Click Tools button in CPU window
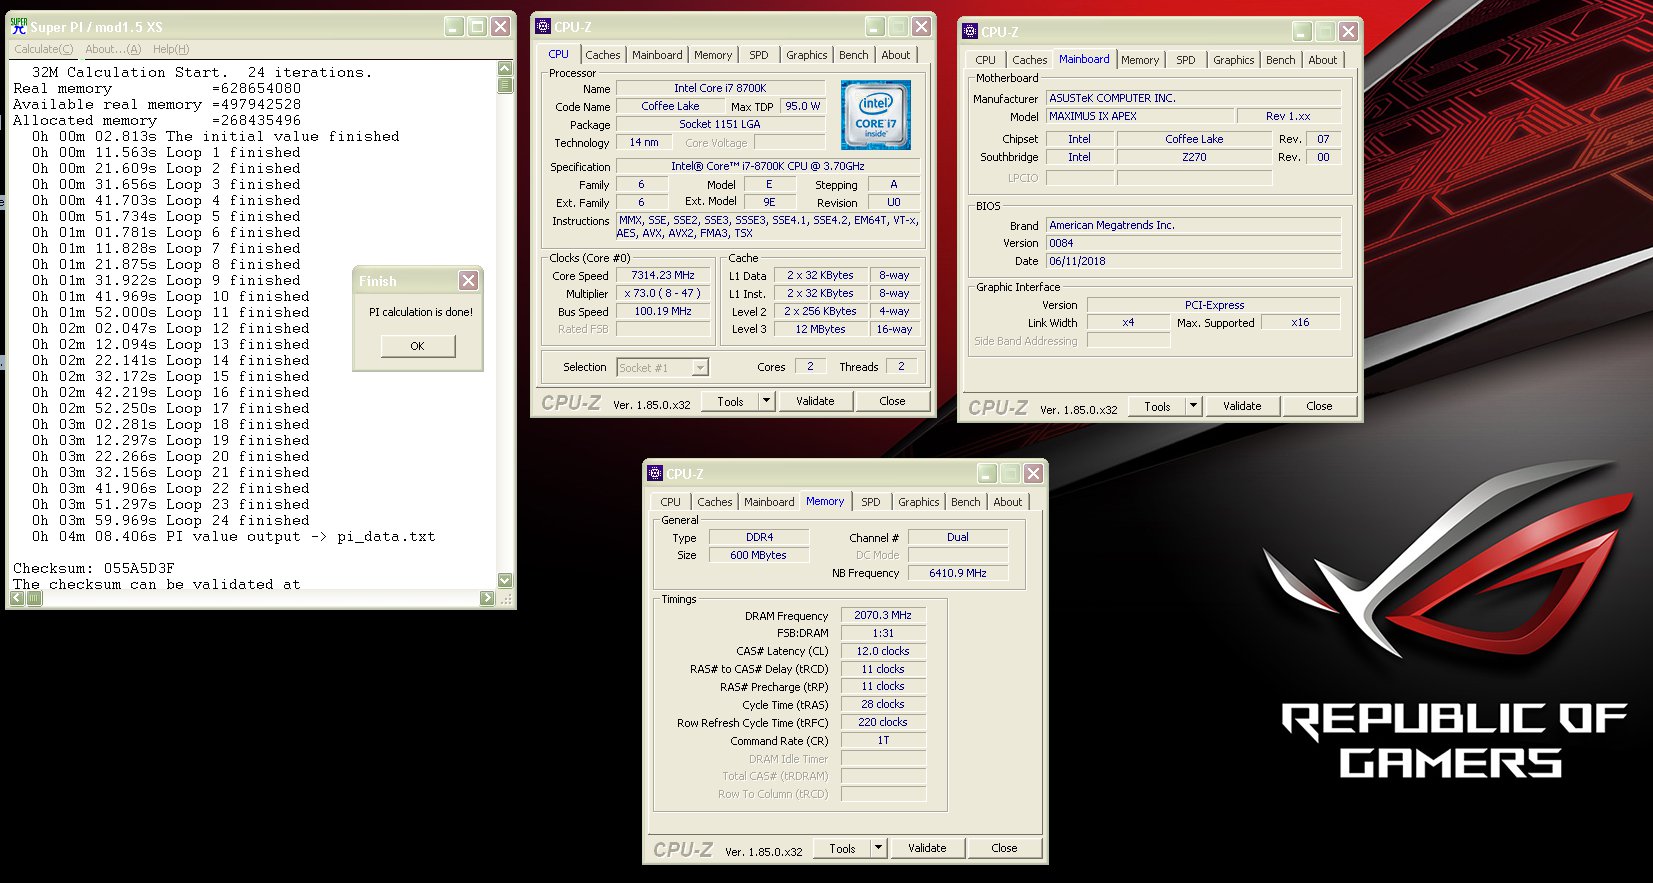The width and height of the screenshot is (1653, 883). [x=731, y=402]
